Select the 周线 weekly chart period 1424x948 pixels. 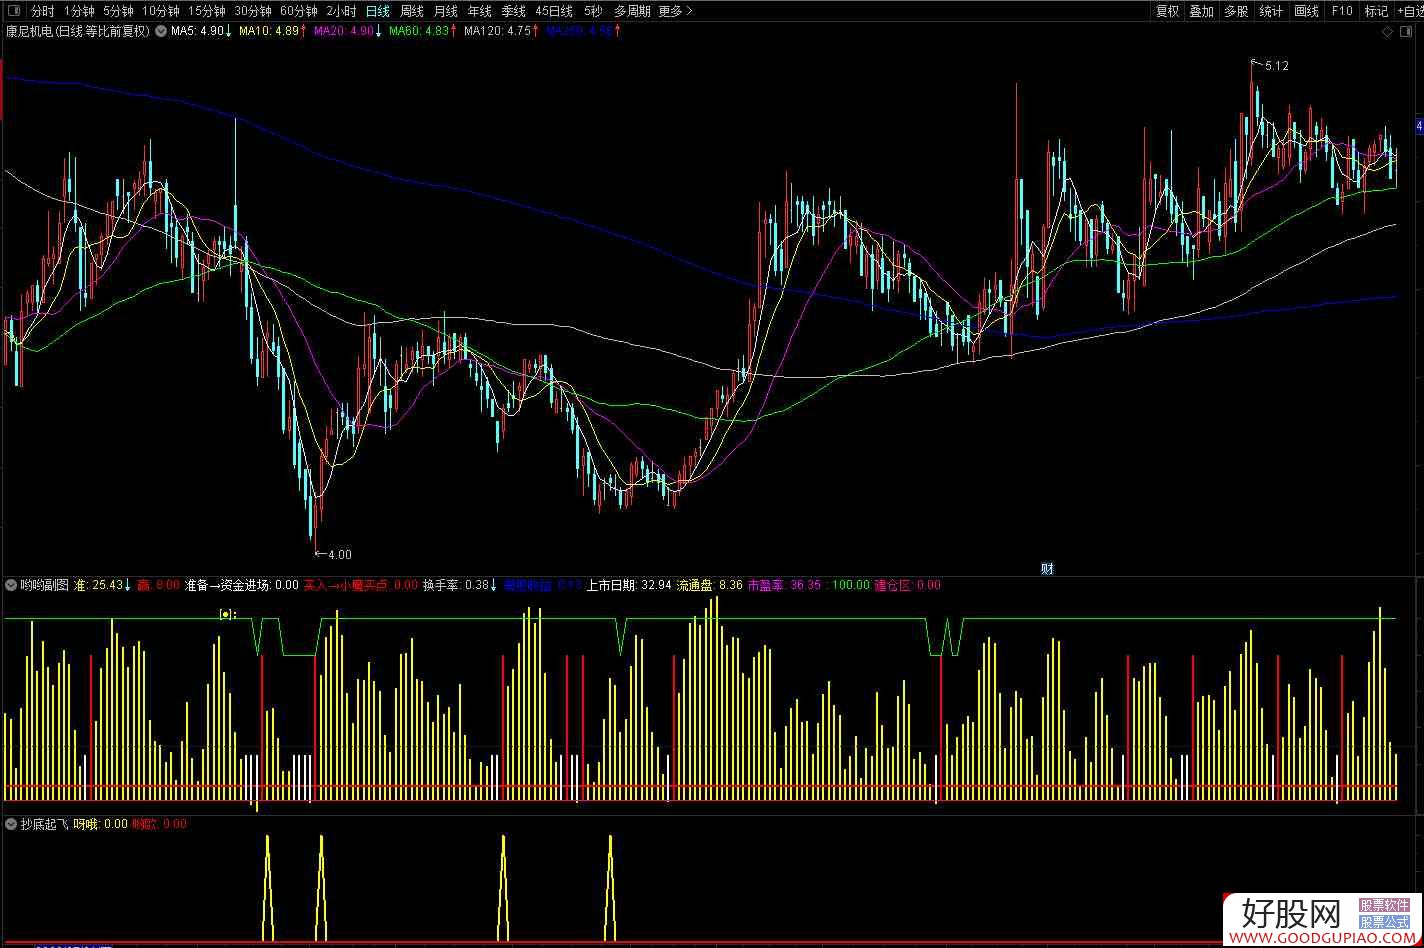coord(411,11)
